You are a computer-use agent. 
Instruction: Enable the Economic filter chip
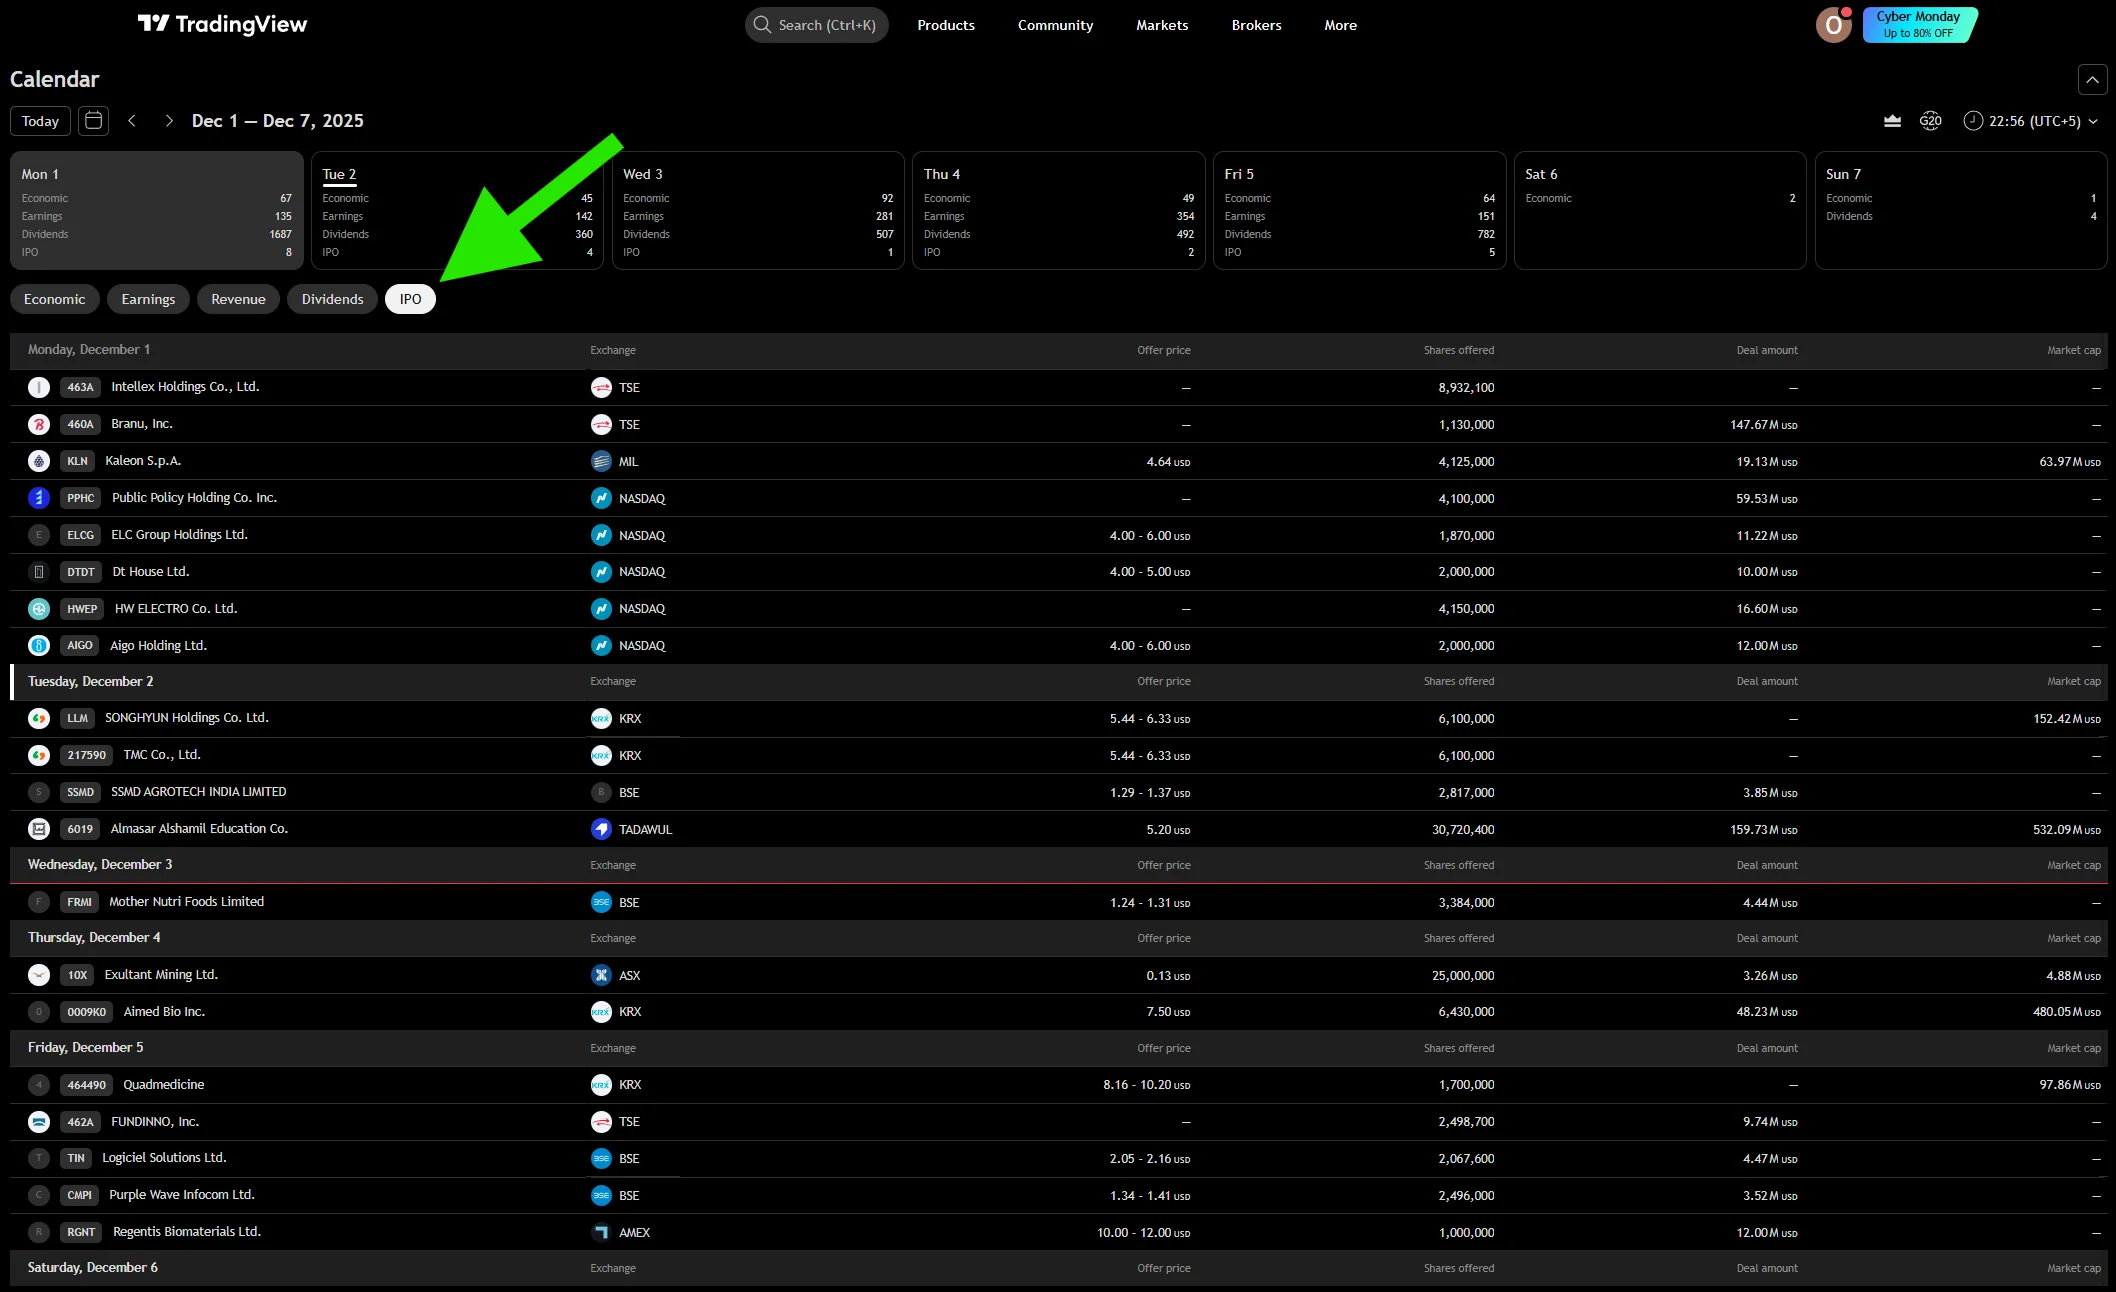coord(54,298)
